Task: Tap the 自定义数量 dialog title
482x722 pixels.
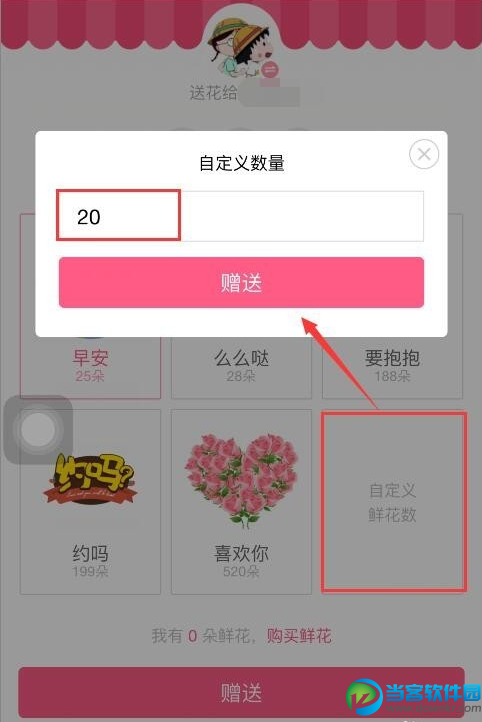Action: coord(242,163)
